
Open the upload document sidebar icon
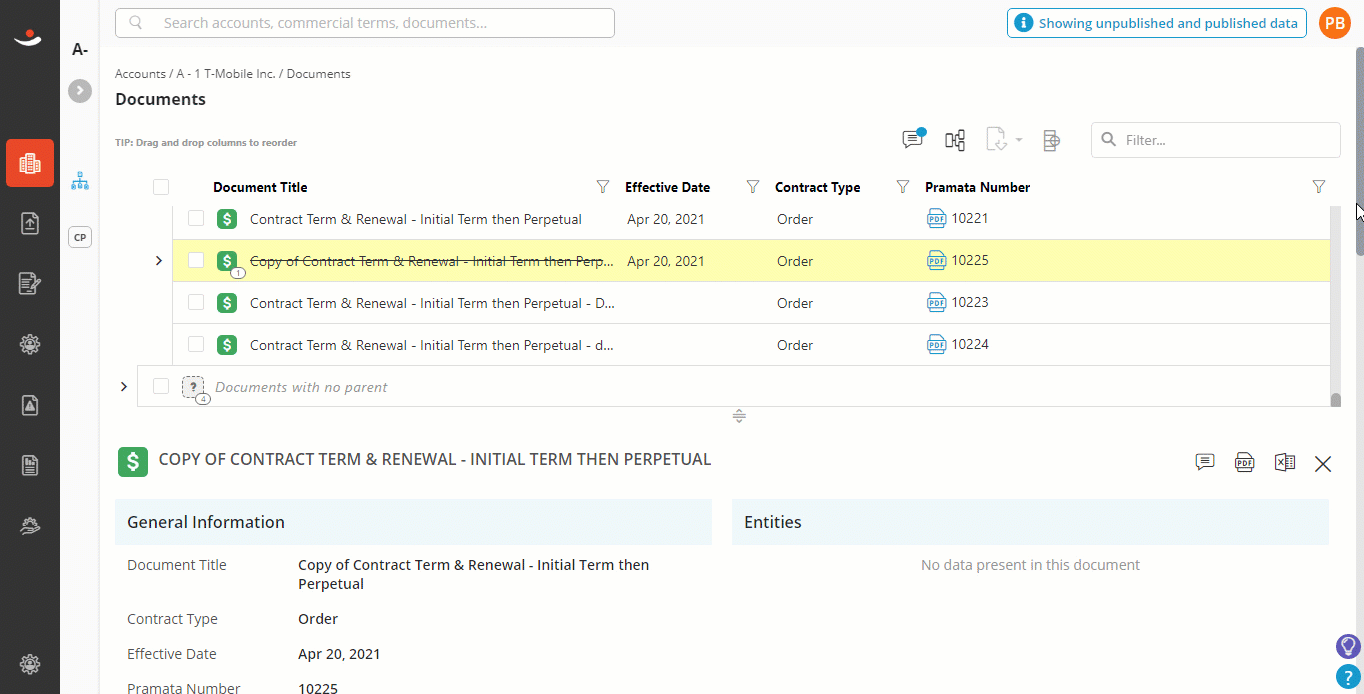pyautogui.click(x=30, y=223)
